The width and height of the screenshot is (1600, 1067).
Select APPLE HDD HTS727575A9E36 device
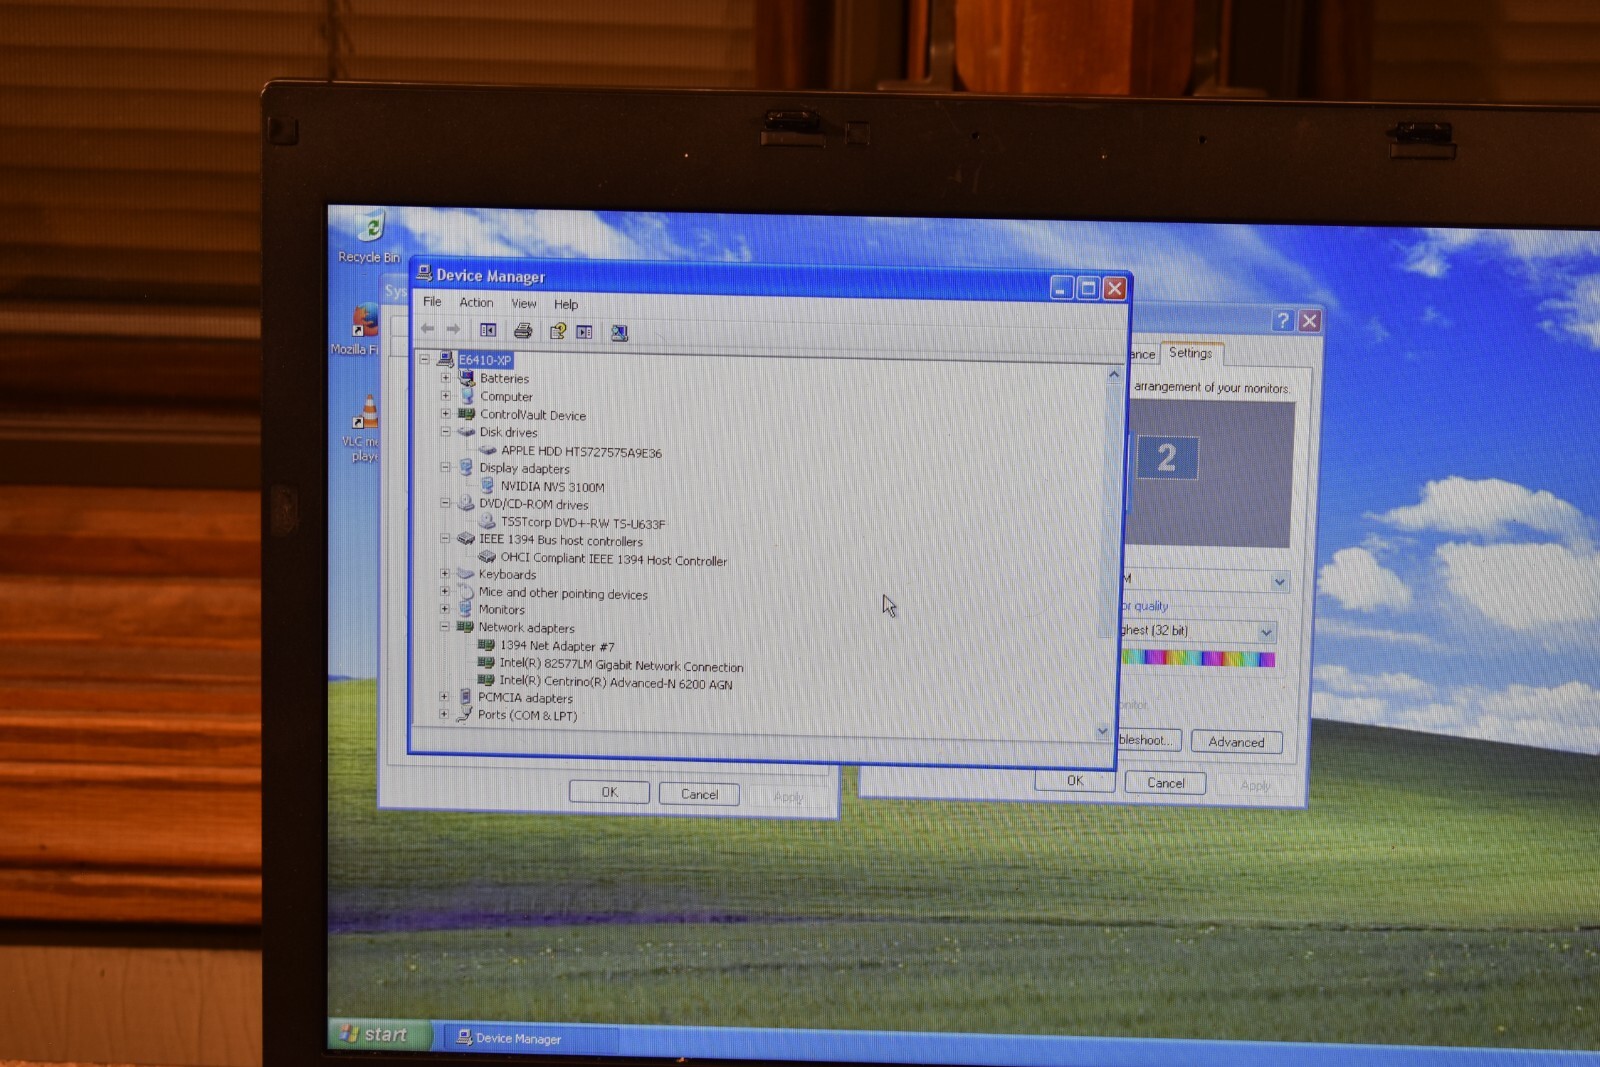[581, 452]
